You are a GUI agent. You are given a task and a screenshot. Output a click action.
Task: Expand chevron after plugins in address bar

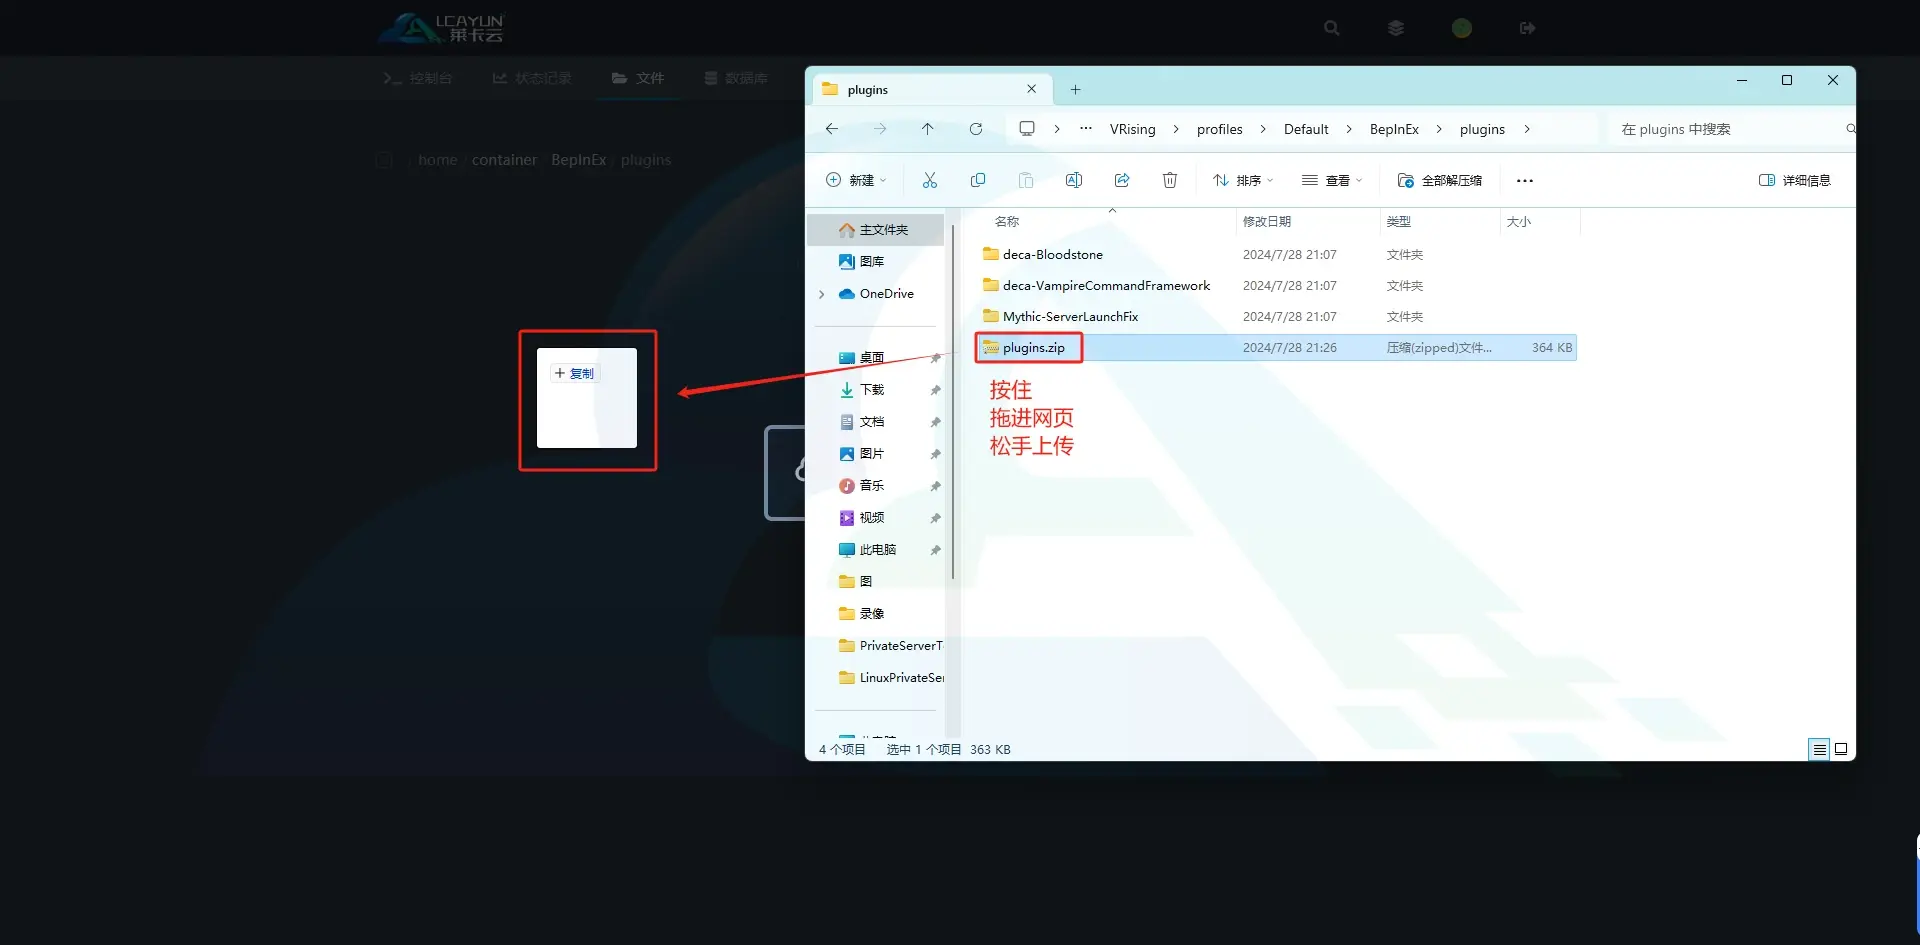coord(1527,129)
